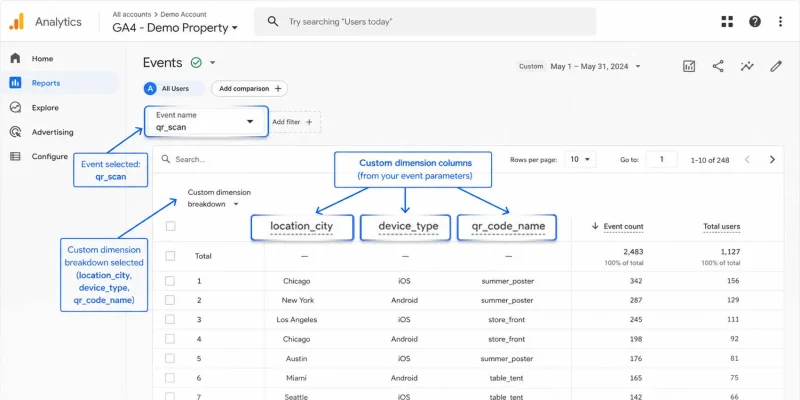This screenshot has height=400, width=800.
Task: Sort by the Event count column header
Action: [623, 227]
